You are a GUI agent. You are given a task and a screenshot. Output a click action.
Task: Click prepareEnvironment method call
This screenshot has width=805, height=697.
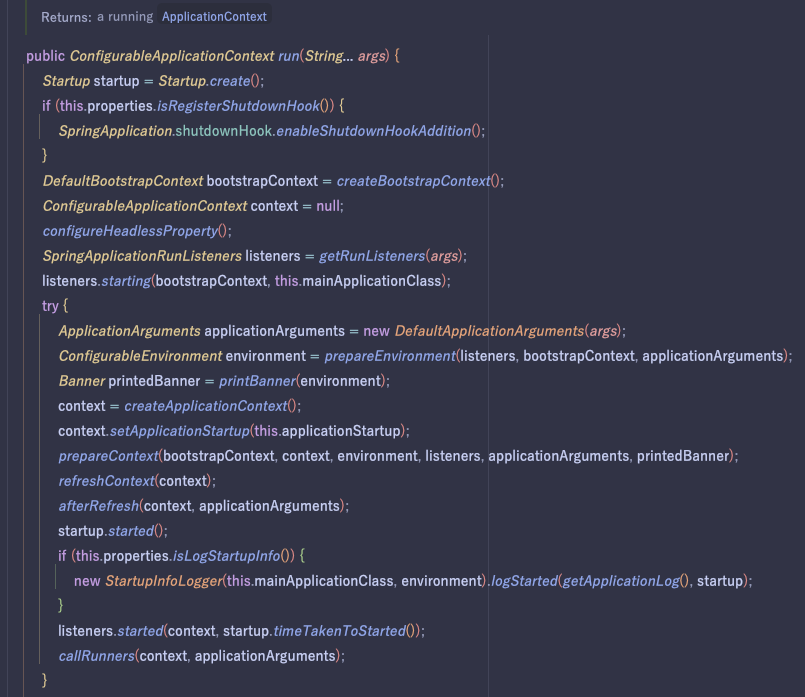coord(390,356)
